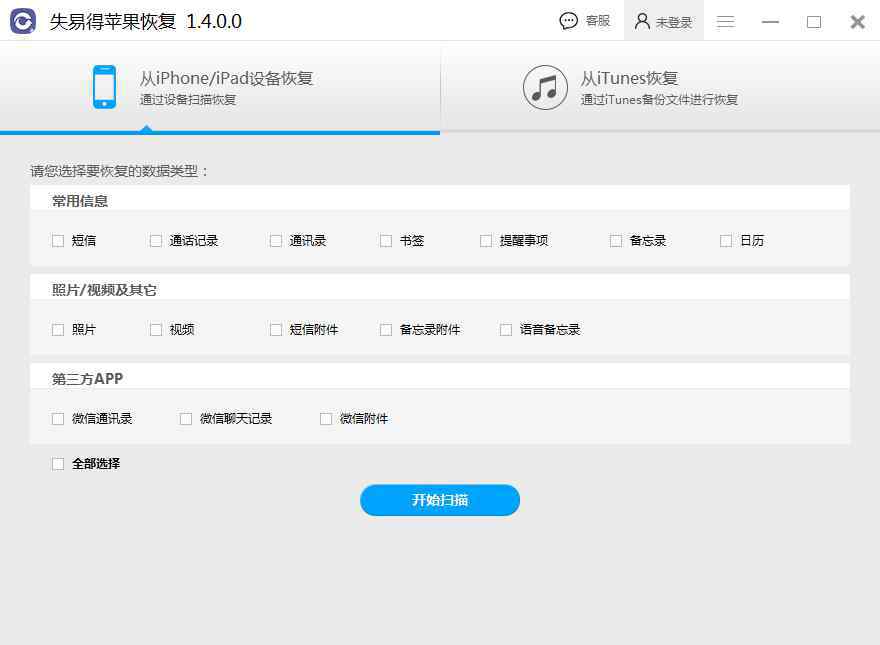The image size is (880, 645).
Task: Minimize the recovery app window
Action: click(x=770, y=22)
